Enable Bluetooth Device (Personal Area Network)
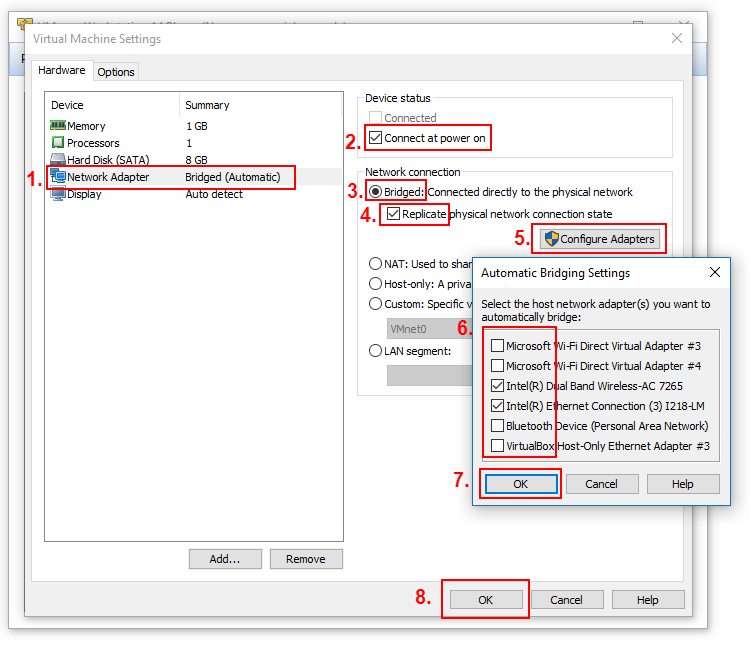 pyautogui.click(x=497, y=426)
